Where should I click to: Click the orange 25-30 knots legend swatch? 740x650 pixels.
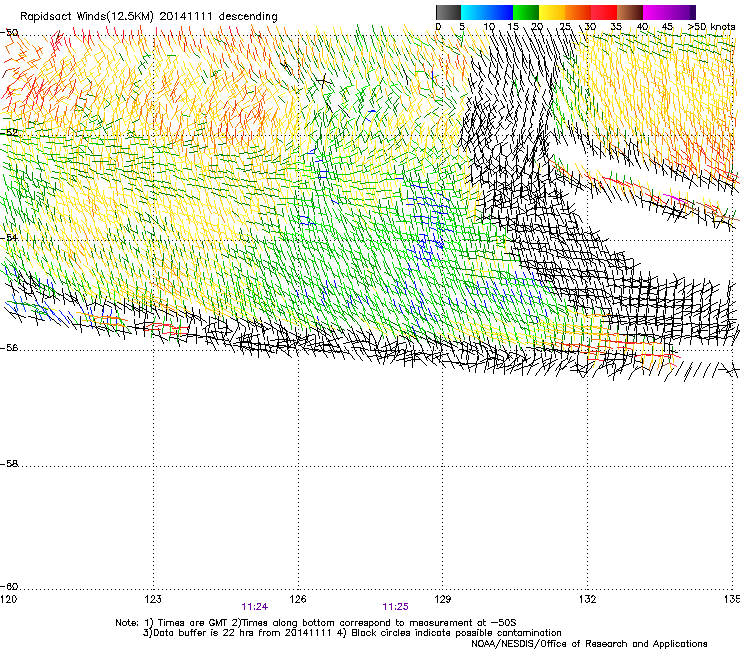(x=578, y=12)
